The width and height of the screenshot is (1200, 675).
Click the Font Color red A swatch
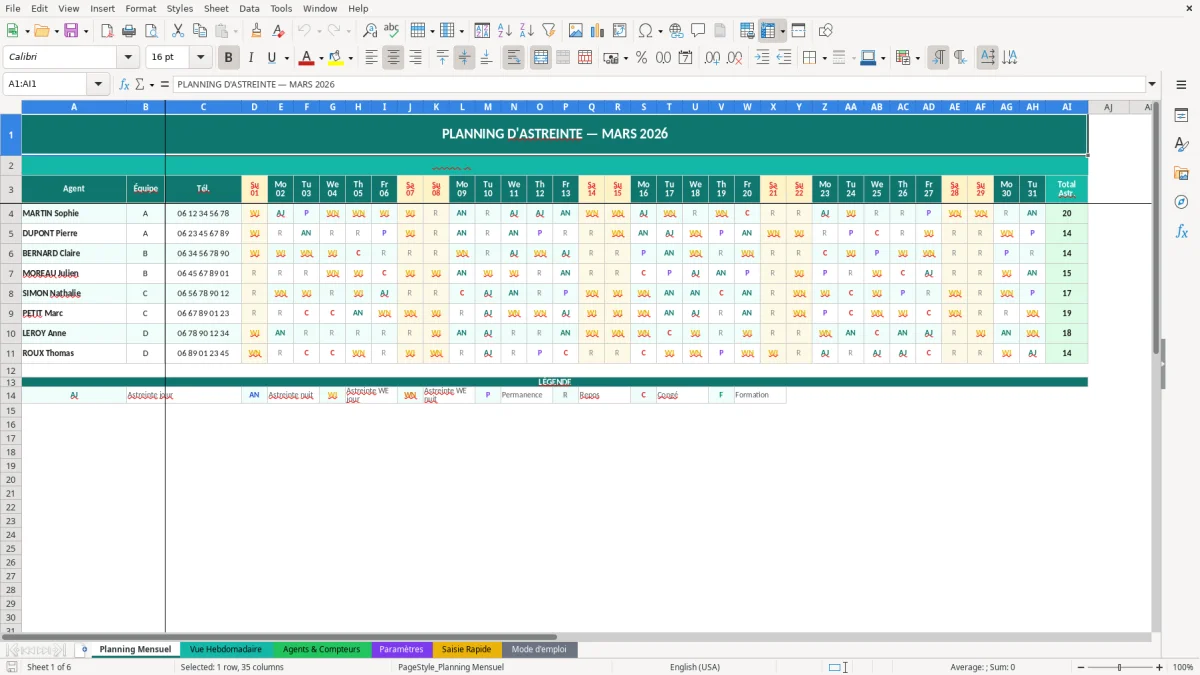pyautogui.click(x=307, y=58)
